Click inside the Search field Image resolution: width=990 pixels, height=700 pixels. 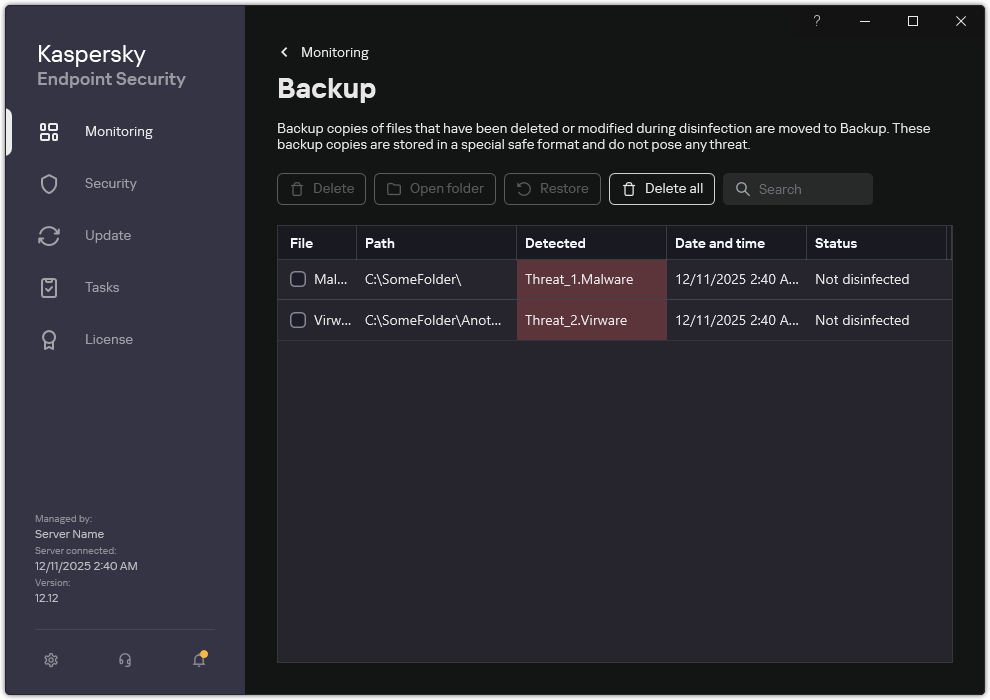point(800,189)
